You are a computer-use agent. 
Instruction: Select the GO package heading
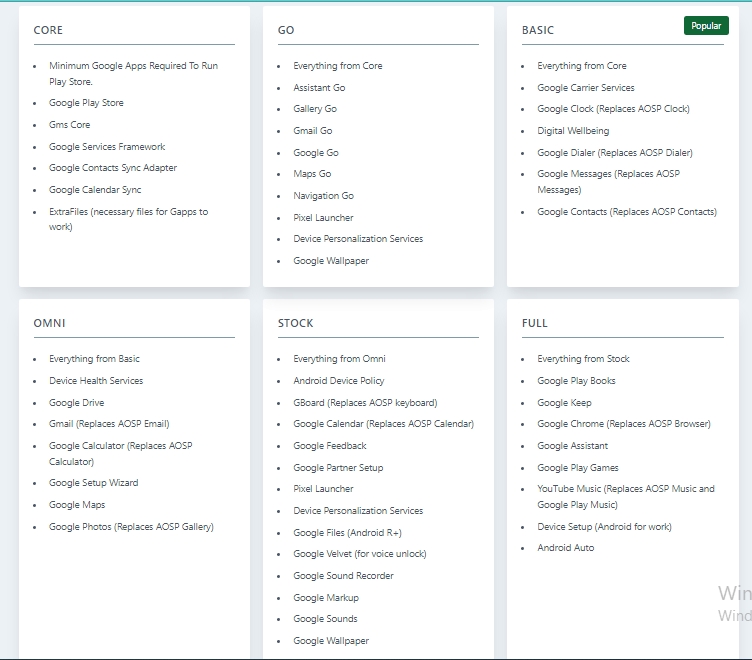pyautogui.click(x=286, y=30)
